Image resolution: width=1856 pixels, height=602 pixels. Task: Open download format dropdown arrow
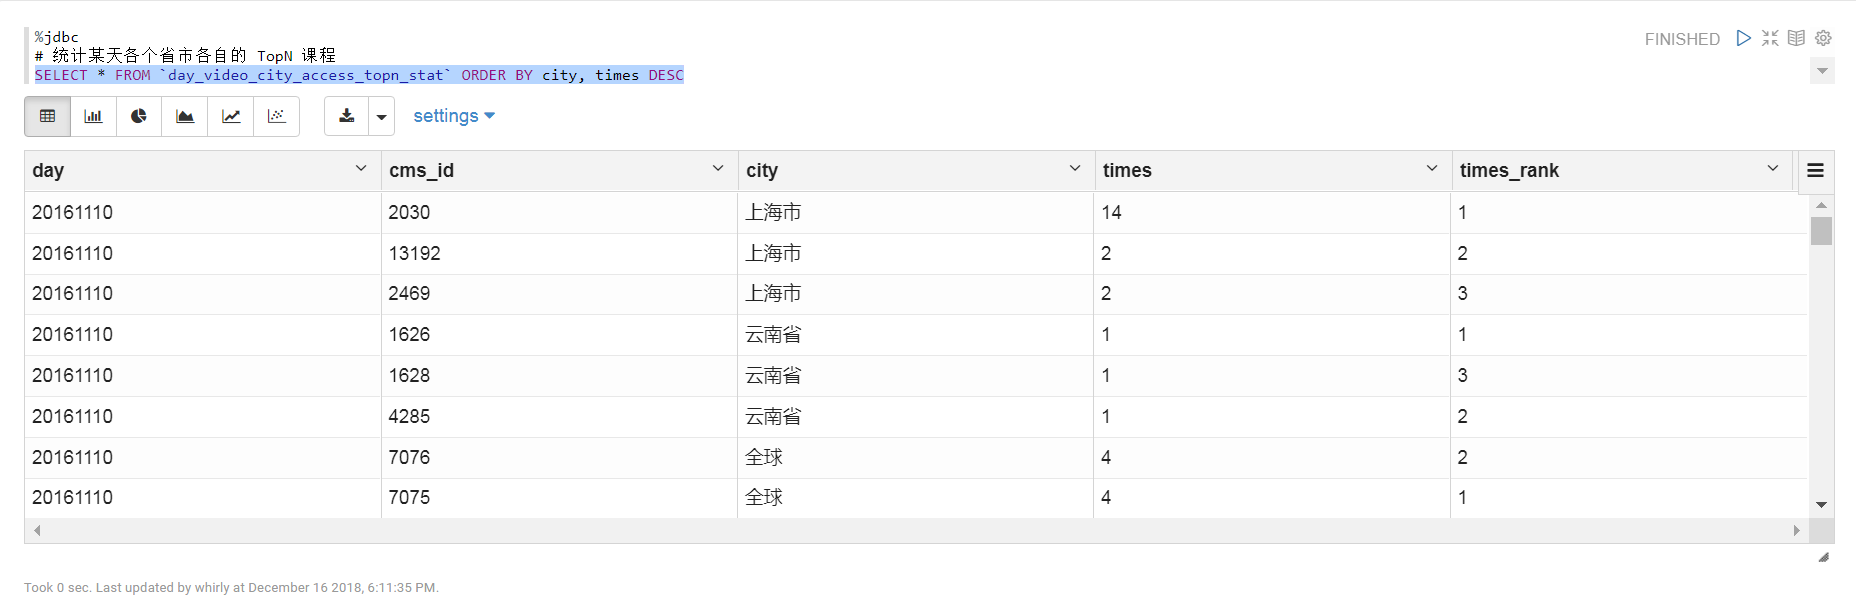click(381, 116)
